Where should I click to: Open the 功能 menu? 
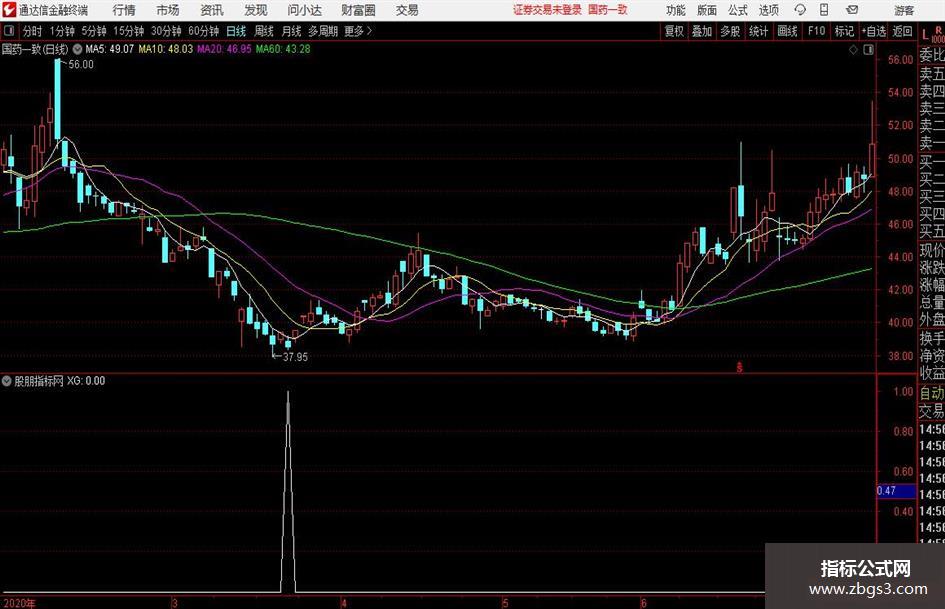(x=676, y=10)
